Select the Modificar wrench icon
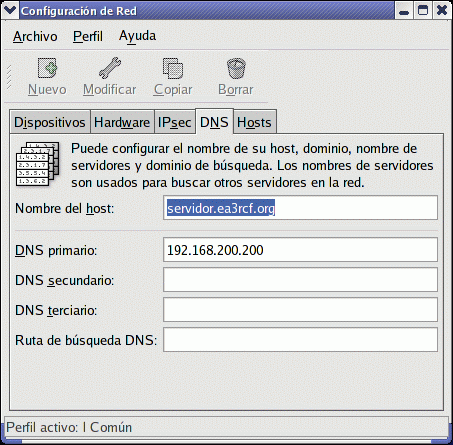Screen dimensions: 453x445 110,68
